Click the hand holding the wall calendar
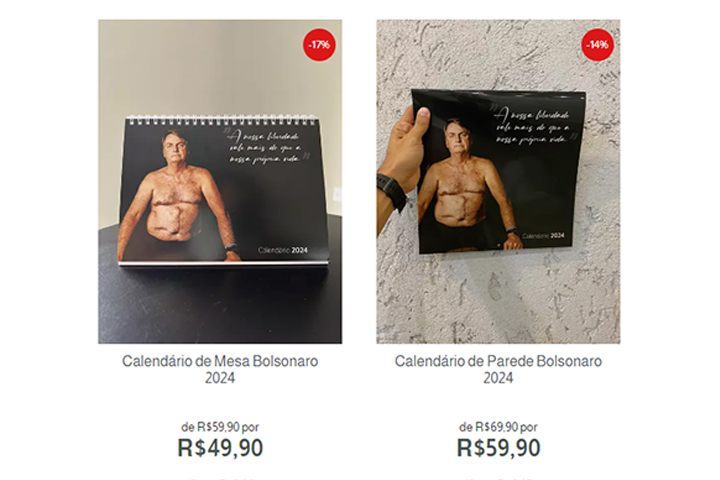This screenshot has width=720, height=480. pos(404,152)
